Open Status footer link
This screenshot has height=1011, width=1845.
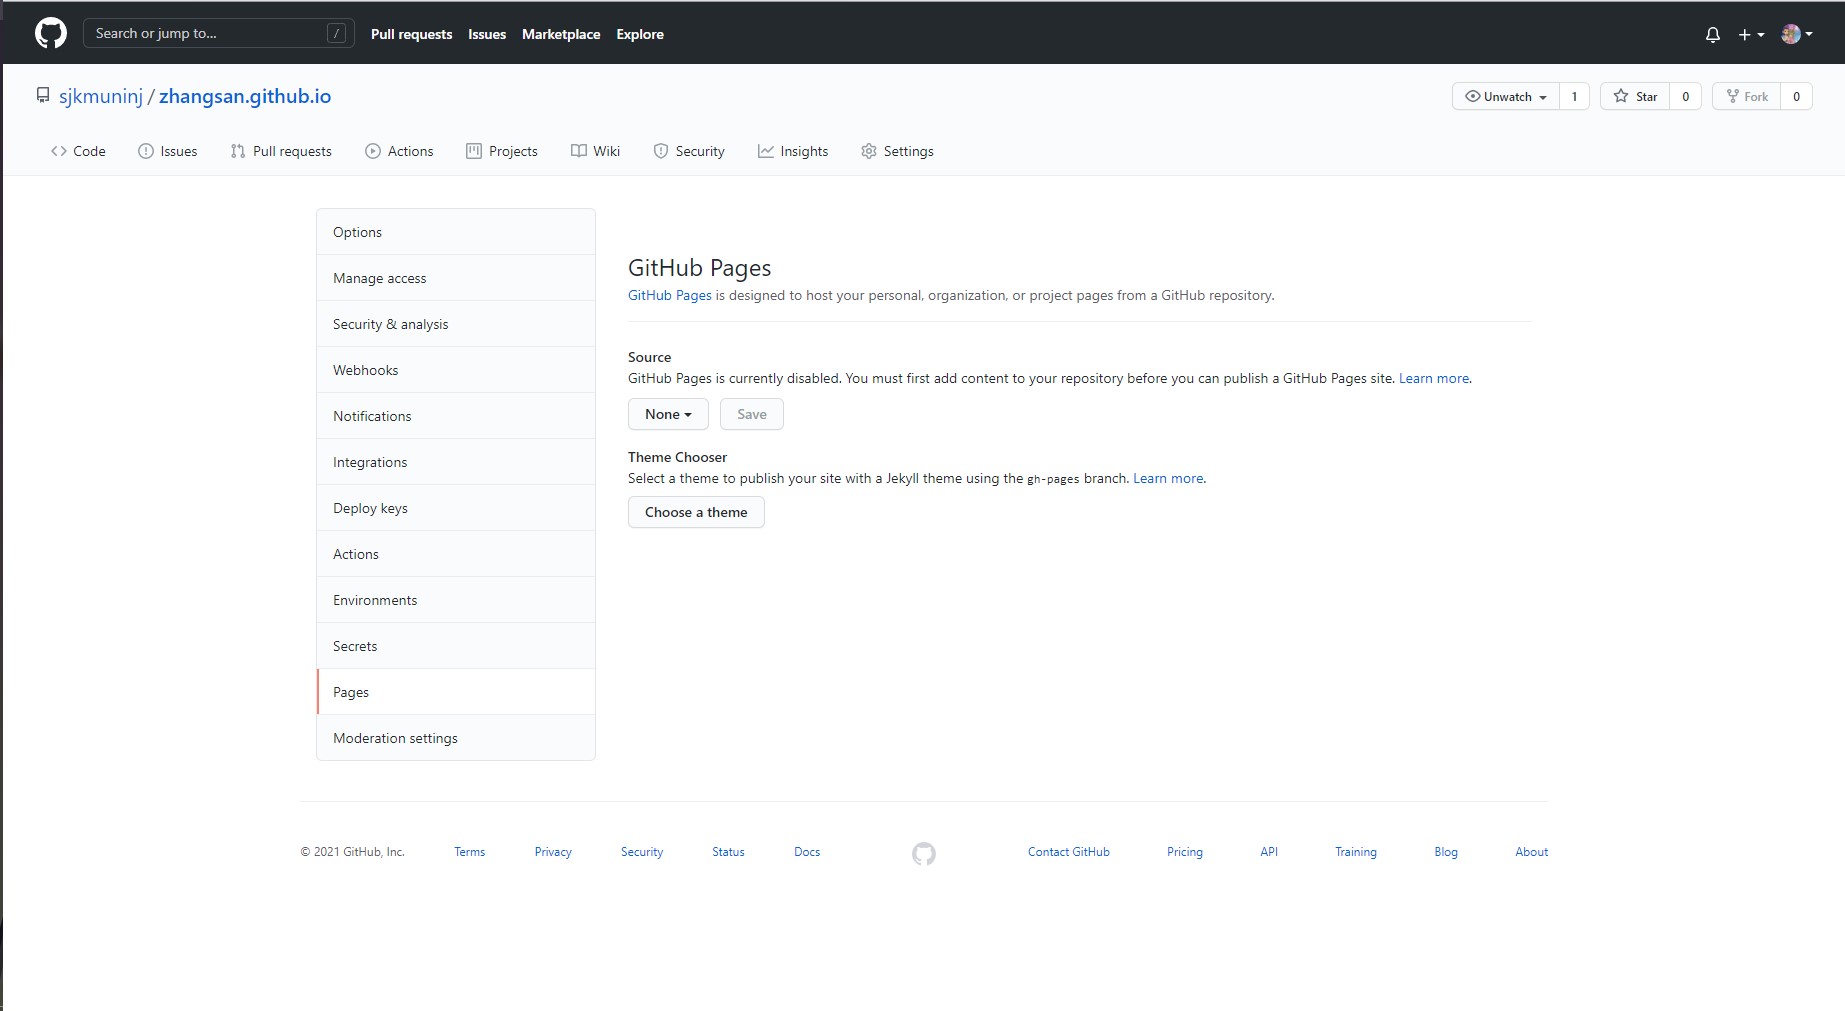click(728, 852)
